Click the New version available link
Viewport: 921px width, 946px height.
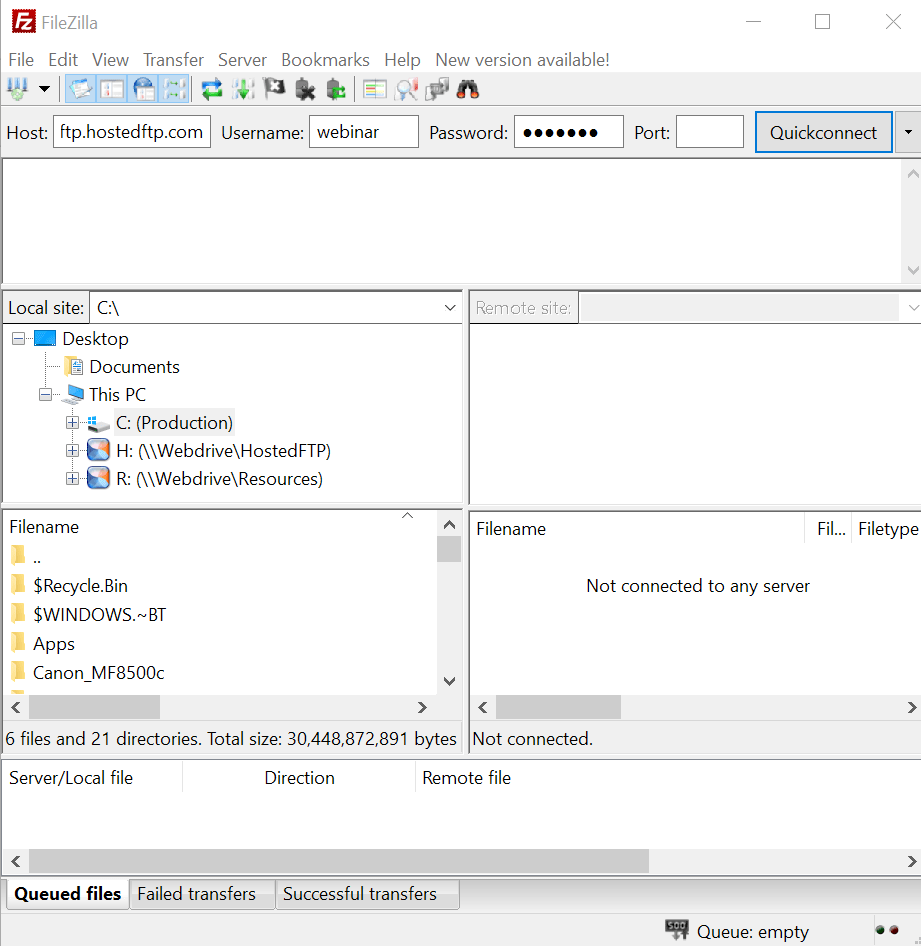click(522, 59)
